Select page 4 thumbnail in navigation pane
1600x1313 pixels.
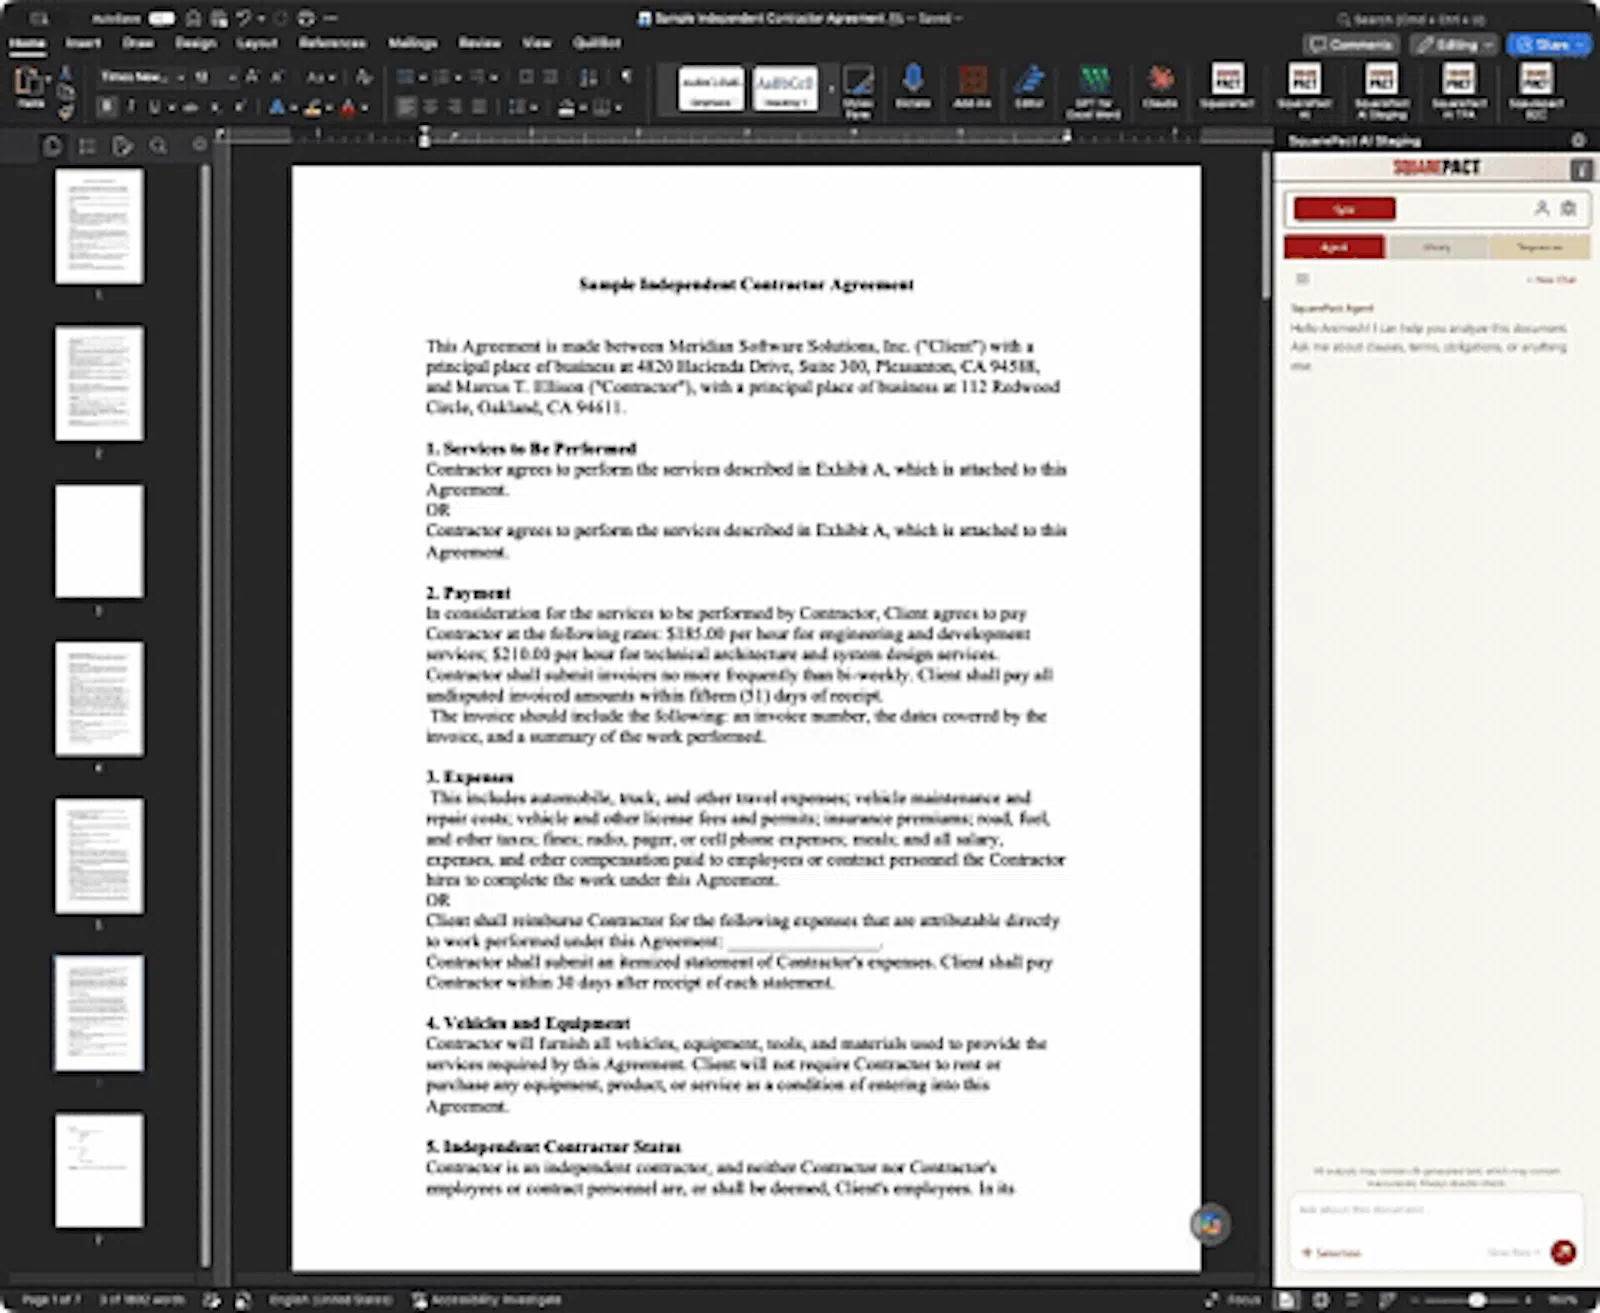(99, 699)
